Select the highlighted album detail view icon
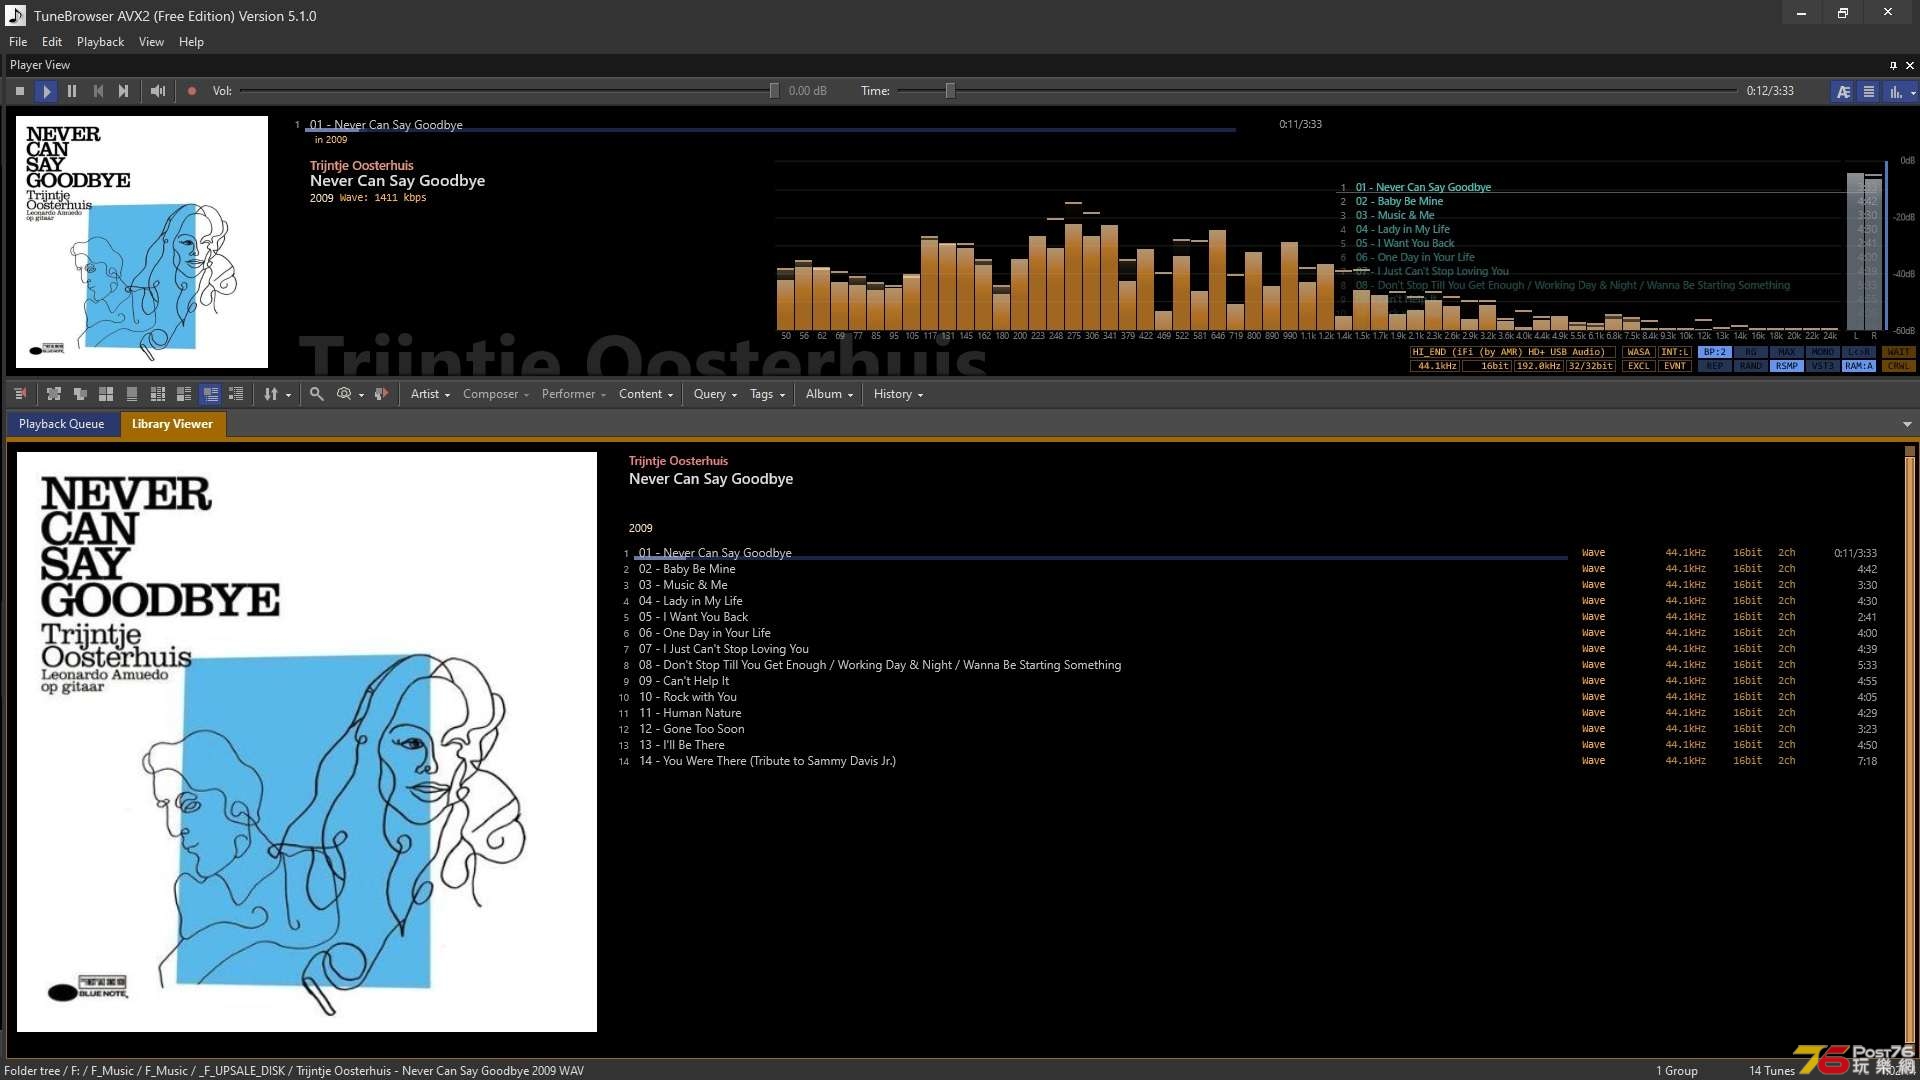 click(210, 394)
